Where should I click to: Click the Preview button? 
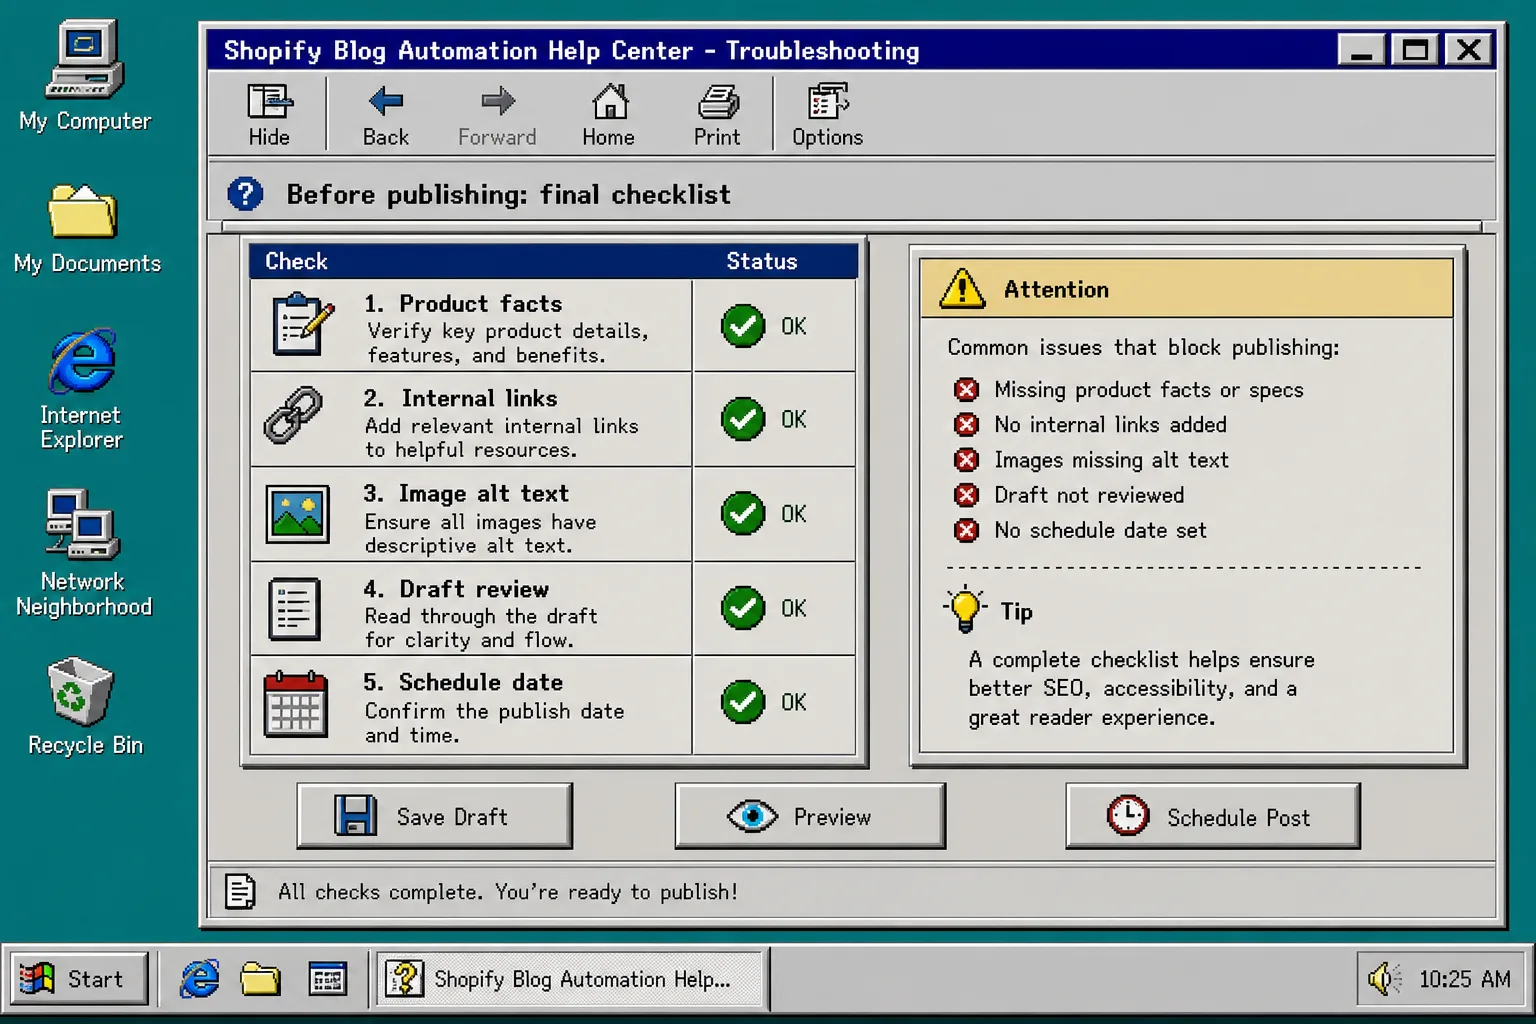click(x=810, y=816)
